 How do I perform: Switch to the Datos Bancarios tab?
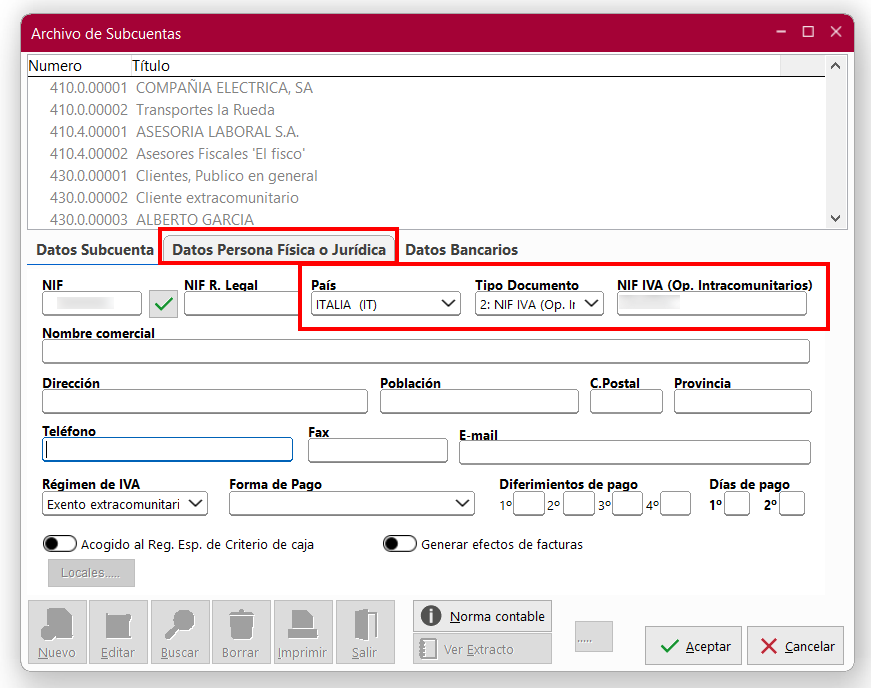[x=461, y=250]
